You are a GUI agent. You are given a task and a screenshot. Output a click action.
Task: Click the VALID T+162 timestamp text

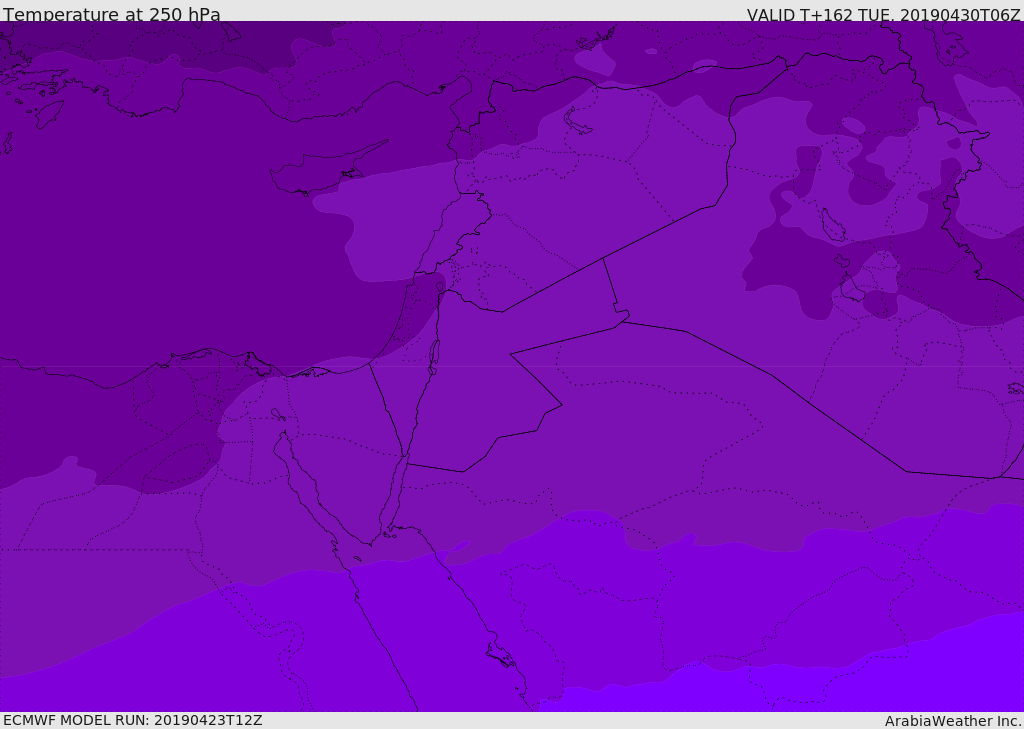883,14
